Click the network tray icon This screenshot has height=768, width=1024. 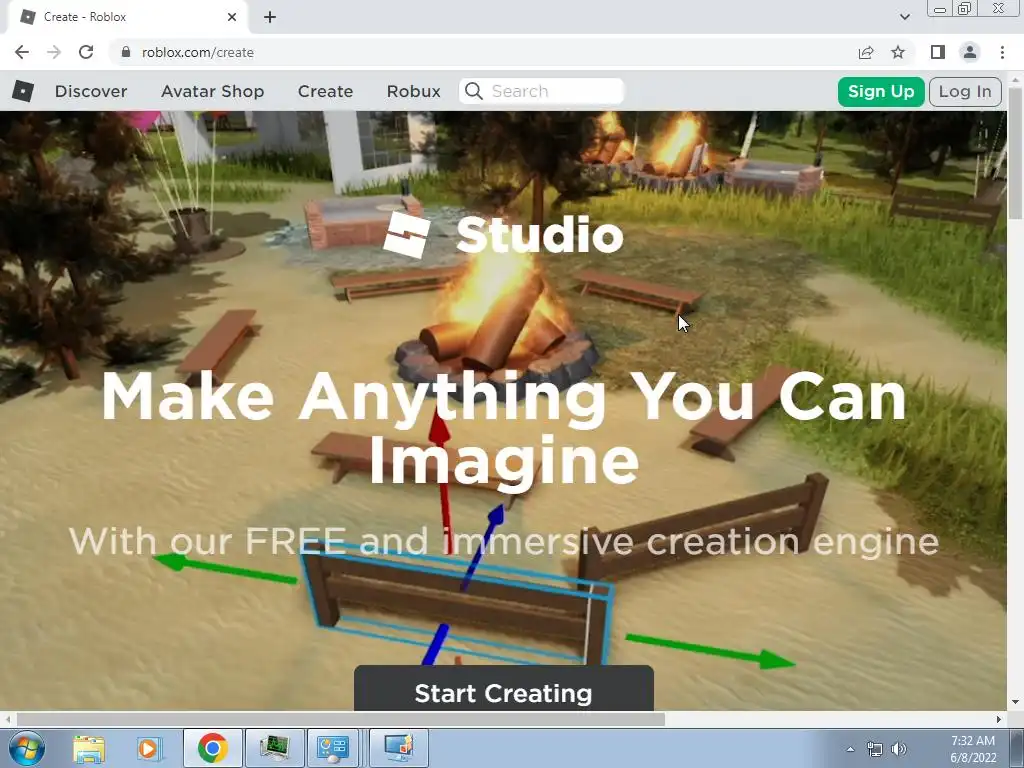click(874, 749)
